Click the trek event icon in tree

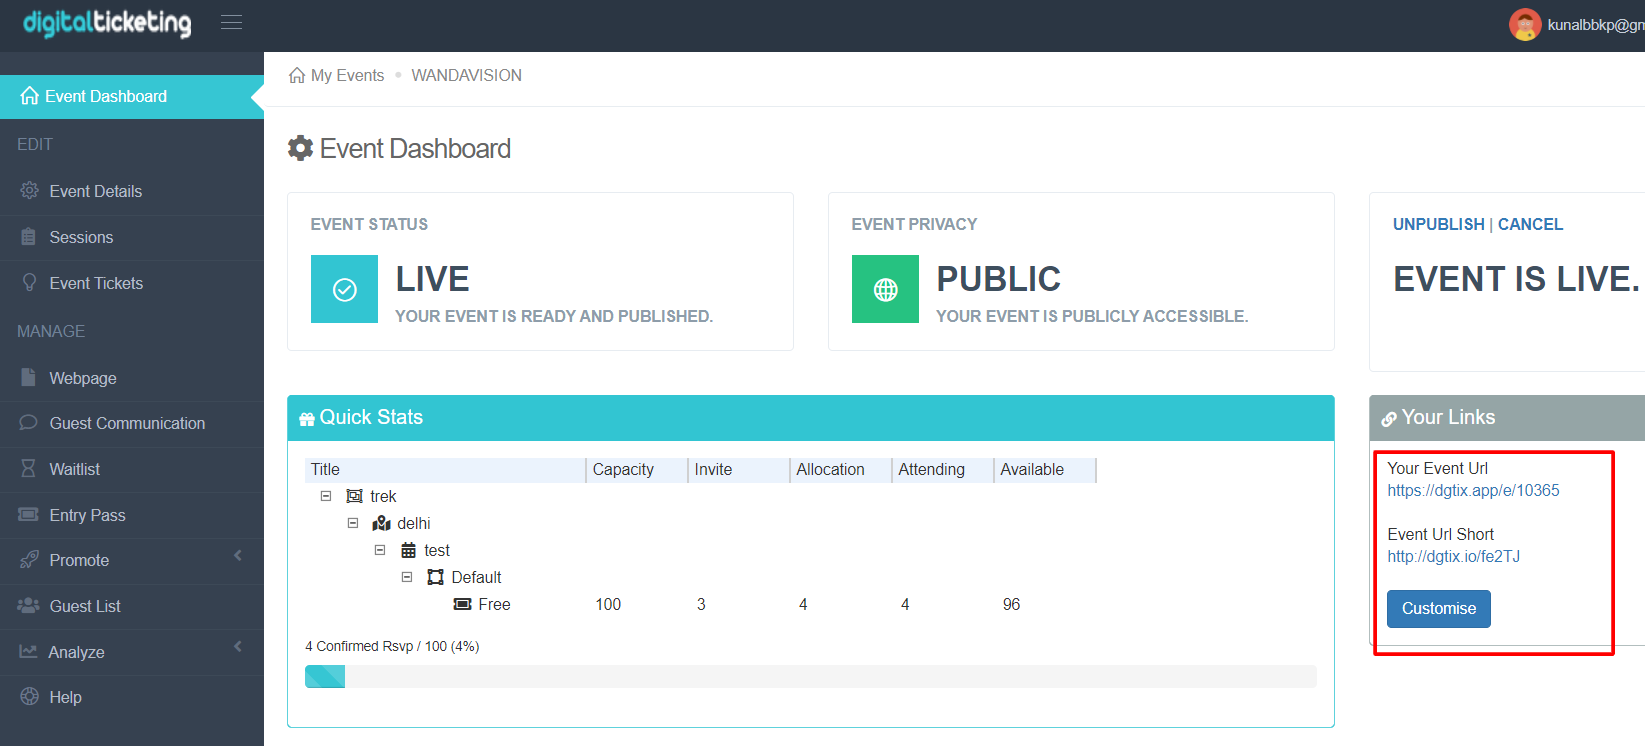[x=354, y=496]
